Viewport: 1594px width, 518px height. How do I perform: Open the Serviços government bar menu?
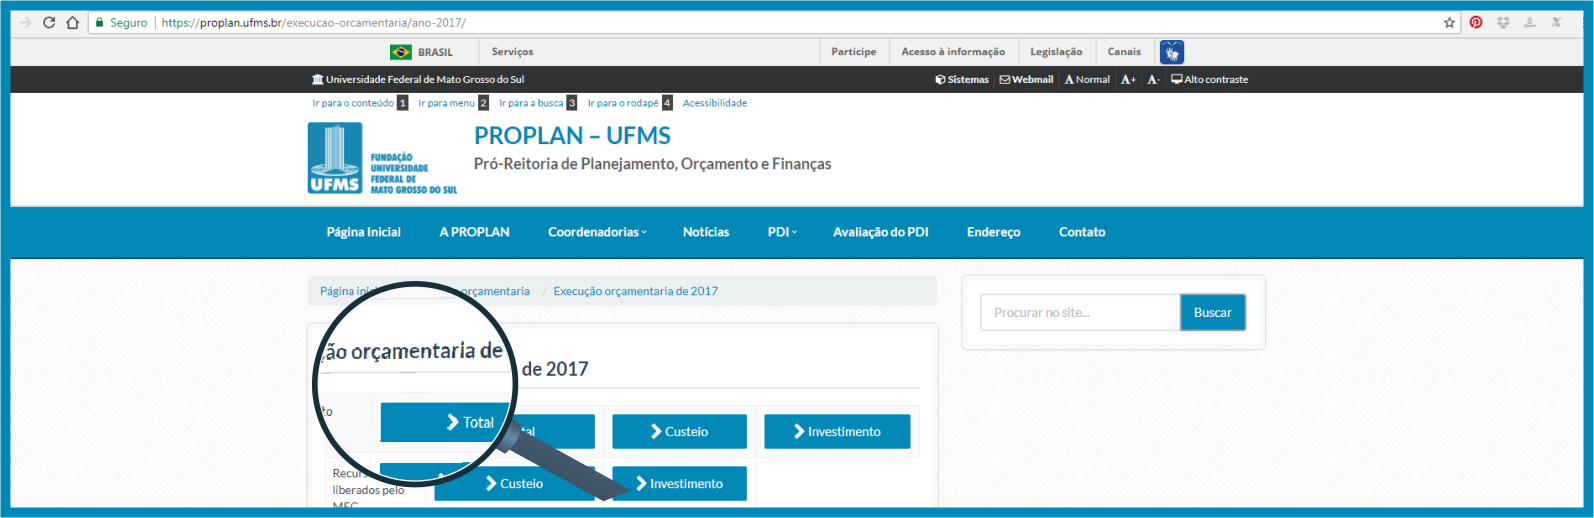512,52
